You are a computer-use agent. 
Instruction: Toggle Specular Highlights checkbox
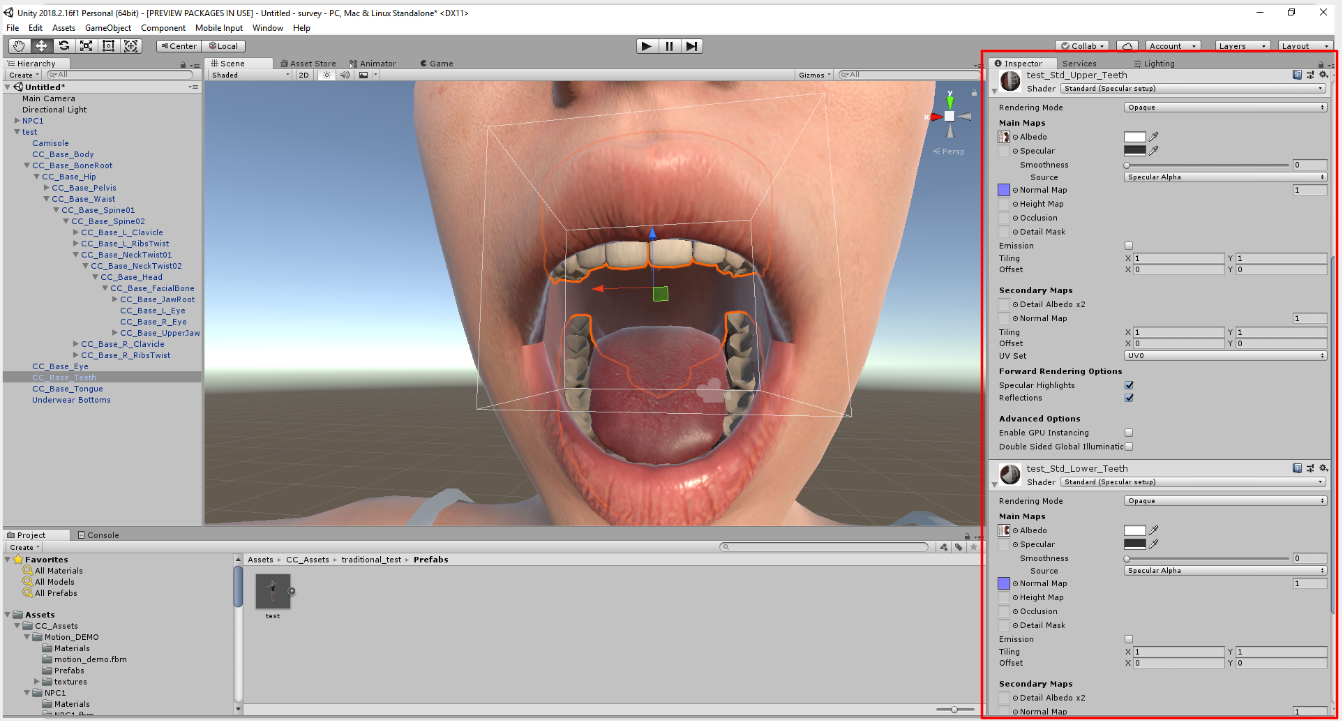(1129, 385)
